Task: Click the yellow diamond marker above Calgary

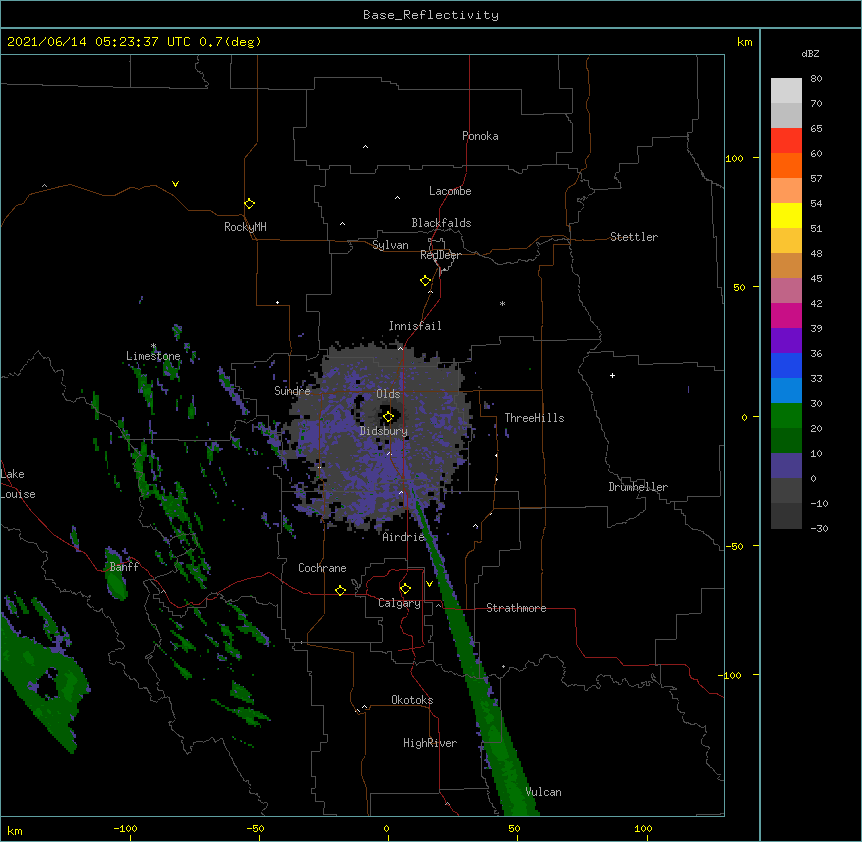Action: click(405, 589)
